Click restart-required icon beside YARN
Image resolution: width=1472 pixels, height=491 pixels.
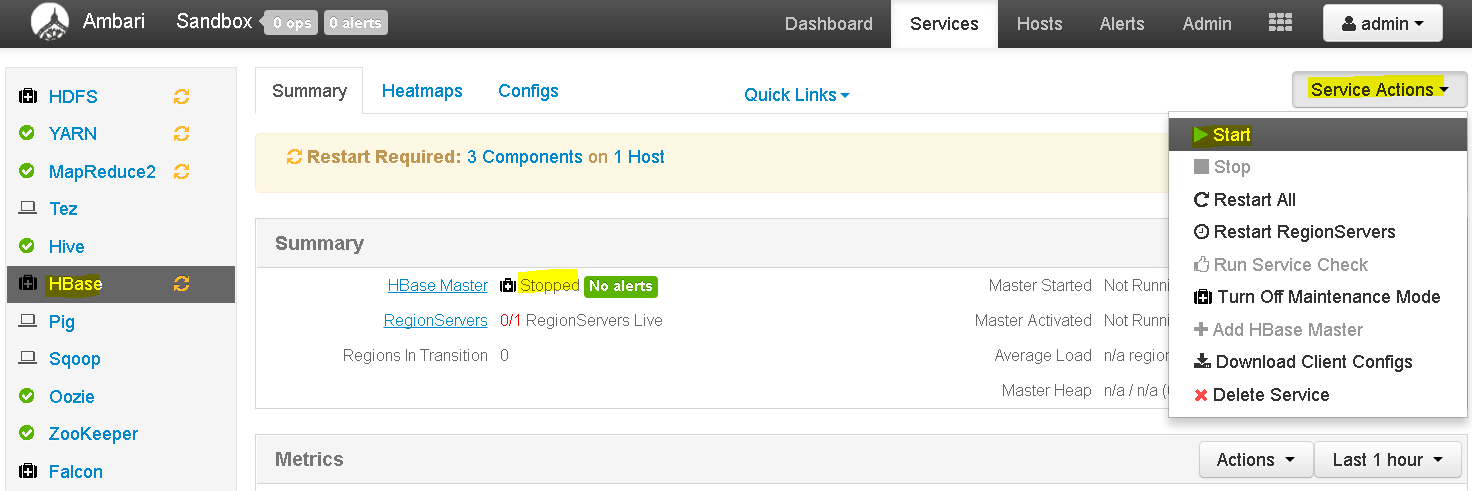pyautogui.click(x=181, y=134)
